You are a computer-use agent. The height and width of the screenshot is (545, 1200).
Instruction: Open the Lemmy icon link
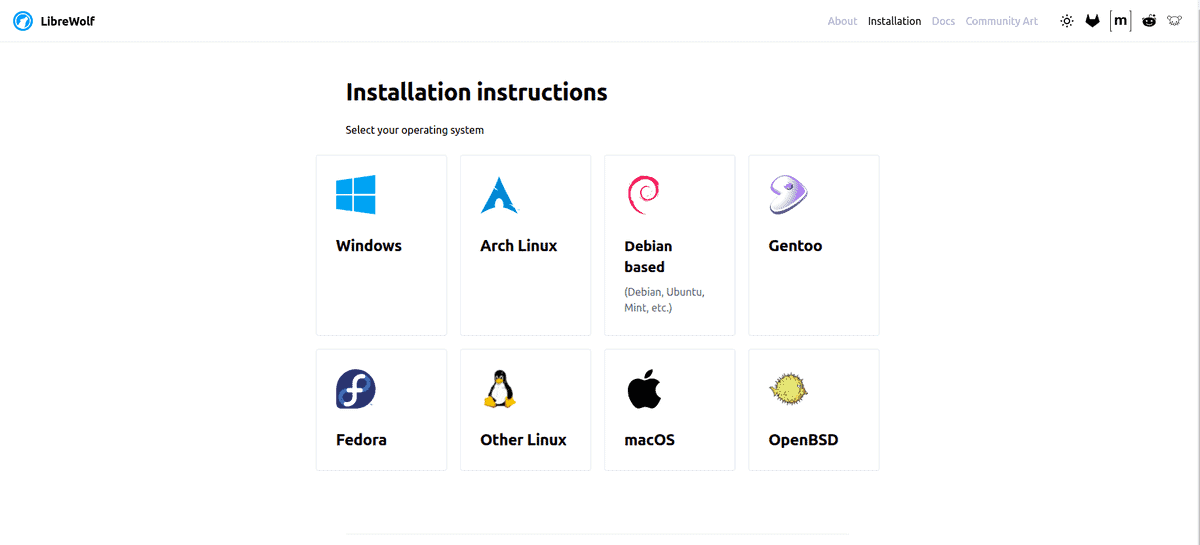pyautogui.click(x=1174, y=21)
